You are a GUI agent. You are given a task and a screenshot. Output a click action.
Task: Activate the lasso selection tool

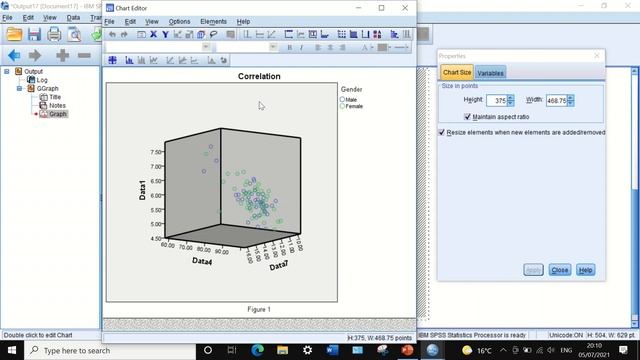tap(213, 35)
